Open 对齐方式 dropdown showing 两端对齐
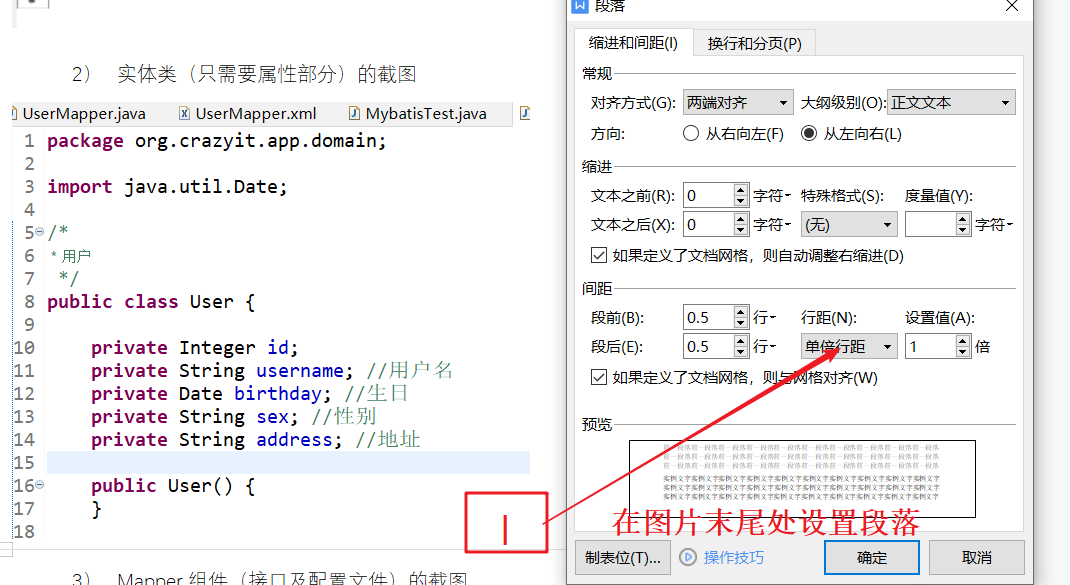This screenshot has width=1070, height=585. point(738,102)
